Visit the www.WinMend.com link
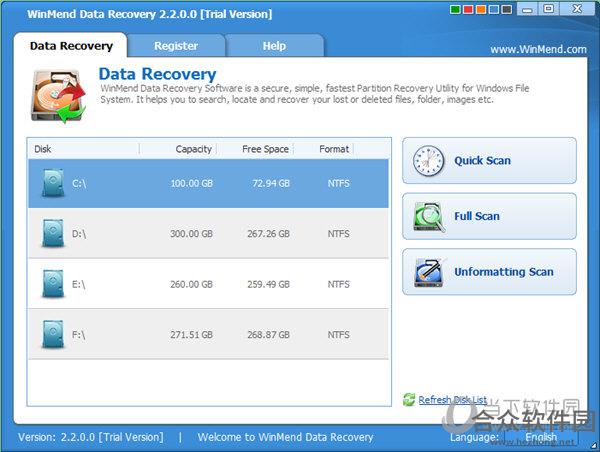 coord(538,49)
